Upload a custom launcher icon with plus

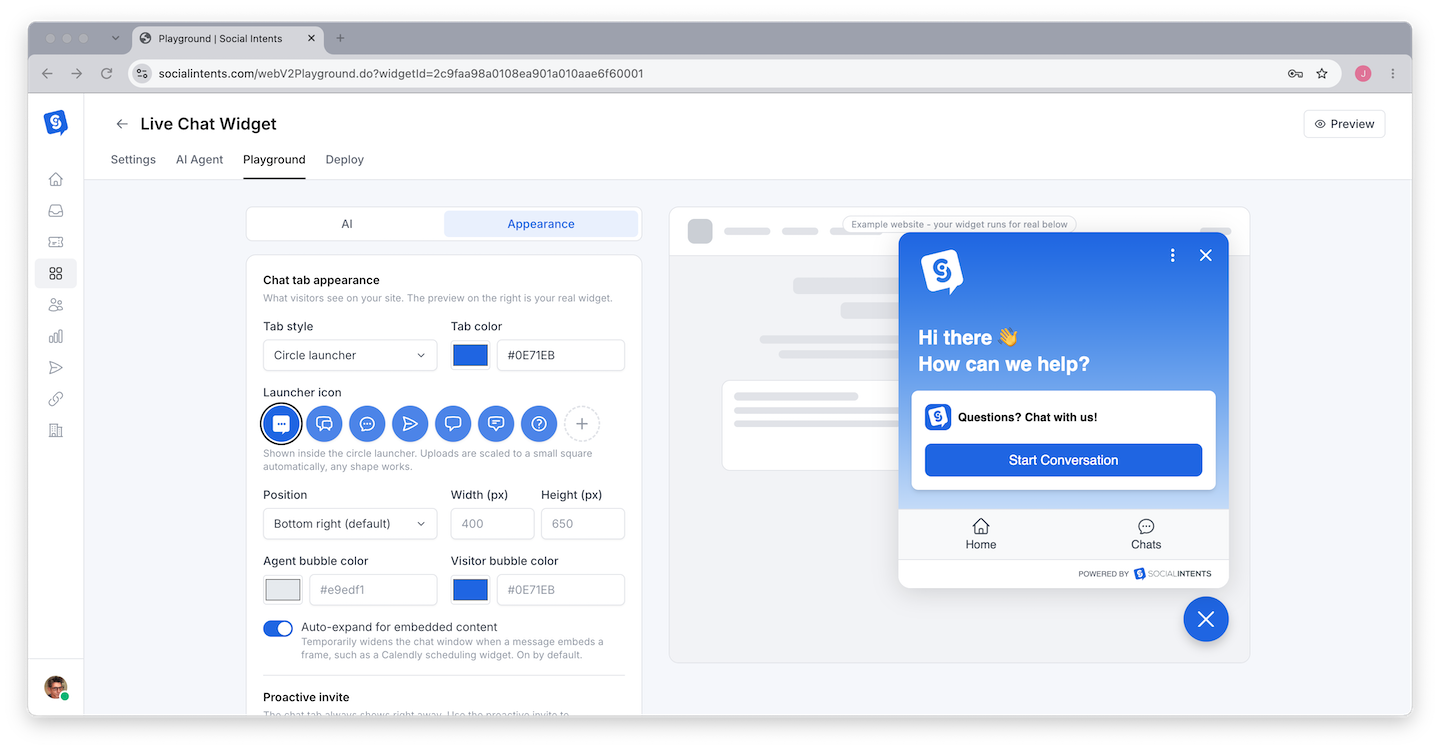[x=582, y=424]
